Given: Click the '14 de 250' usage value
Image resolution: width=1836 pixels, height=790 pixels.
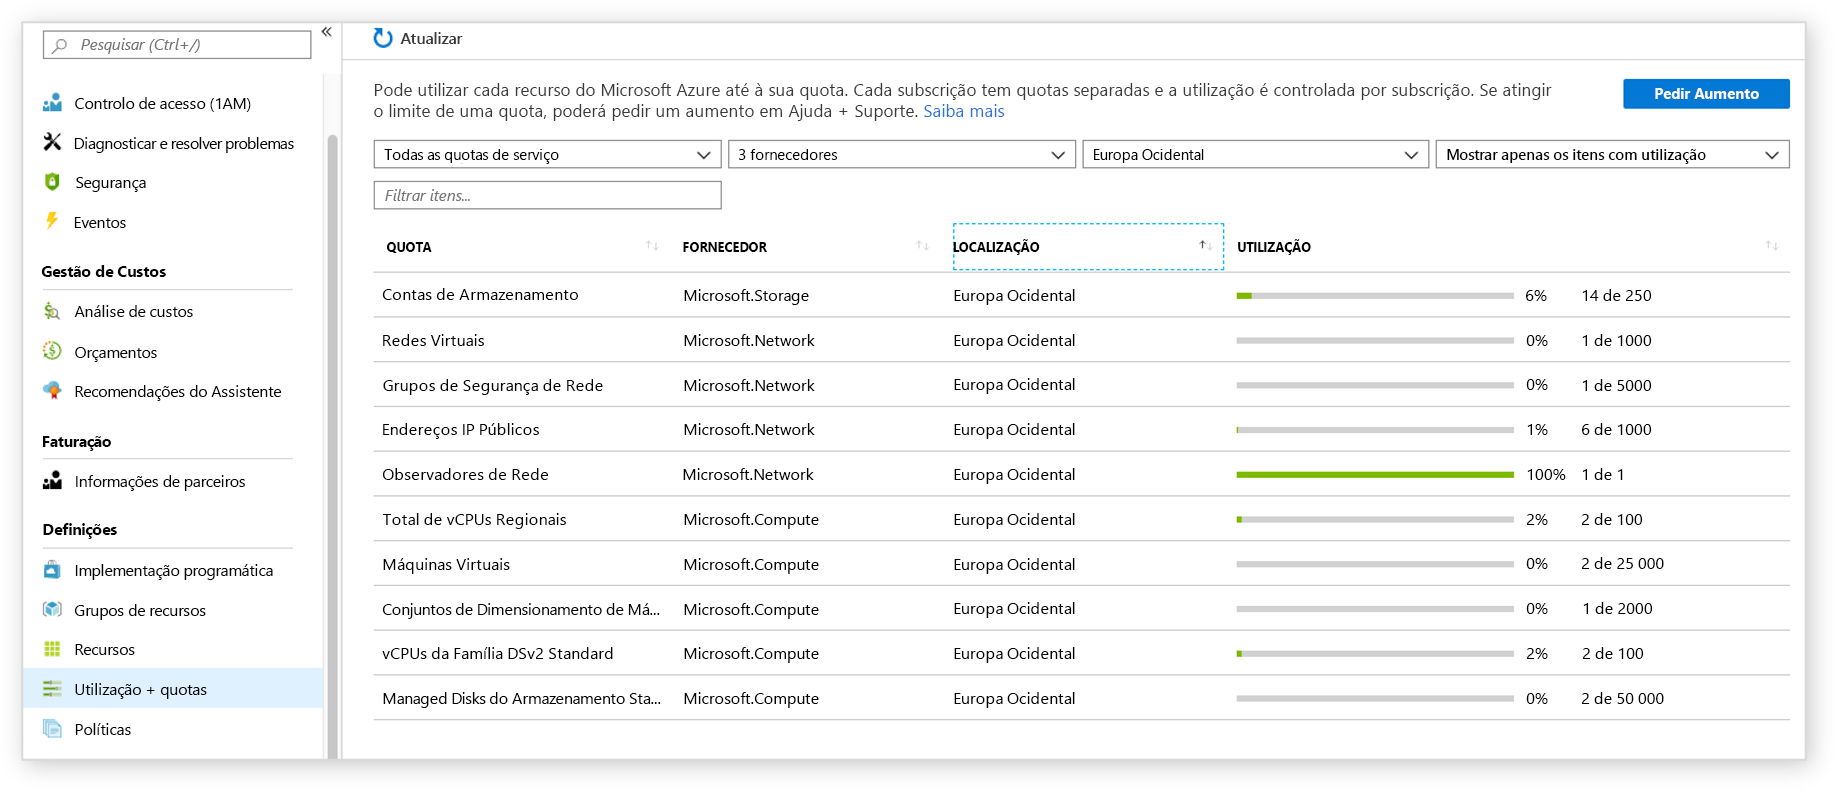Looking at the screenshot, I should point(1616,295).
